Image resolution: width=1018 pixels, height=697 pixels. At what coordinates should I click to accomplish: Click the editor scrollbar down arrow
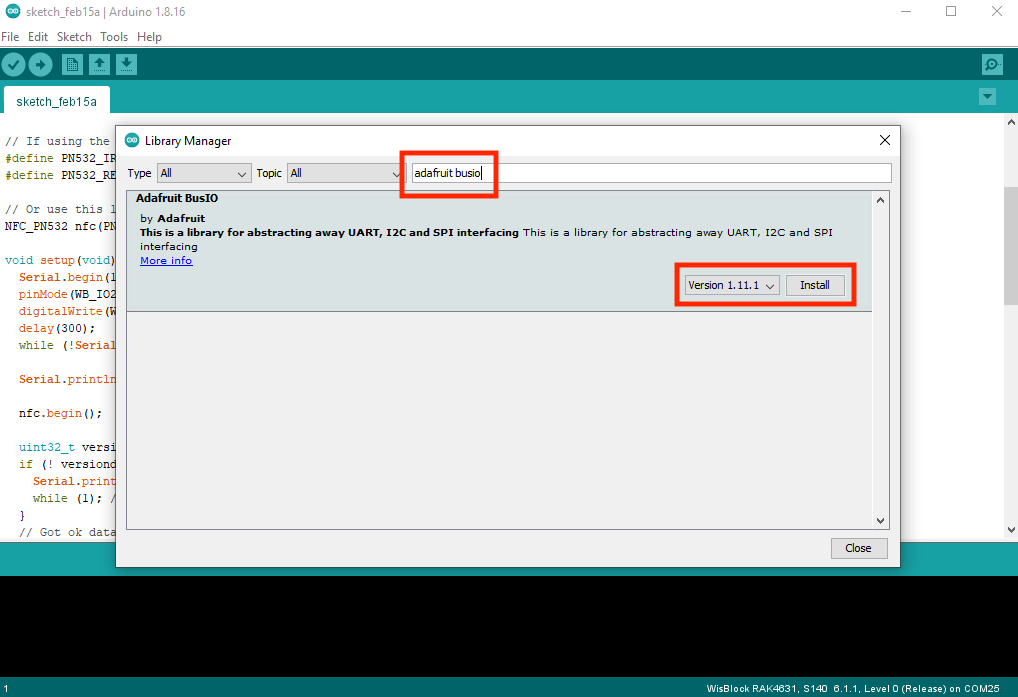(x=1011, y=530)
